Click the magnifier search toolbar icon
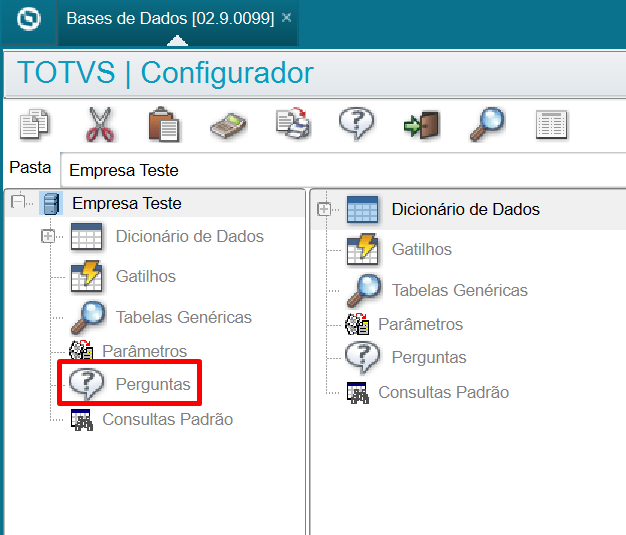The height and width of the screenshot is (535, 626). 487,124
